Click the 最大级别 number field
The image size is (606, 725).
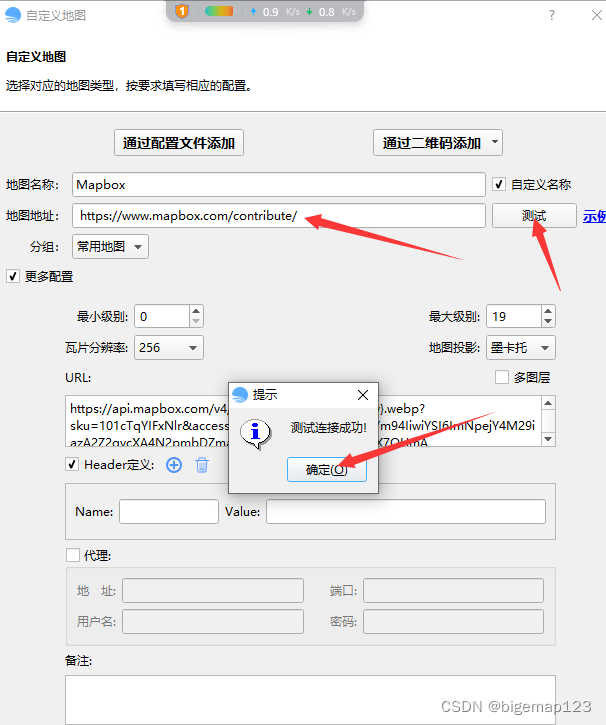(514, 317)
